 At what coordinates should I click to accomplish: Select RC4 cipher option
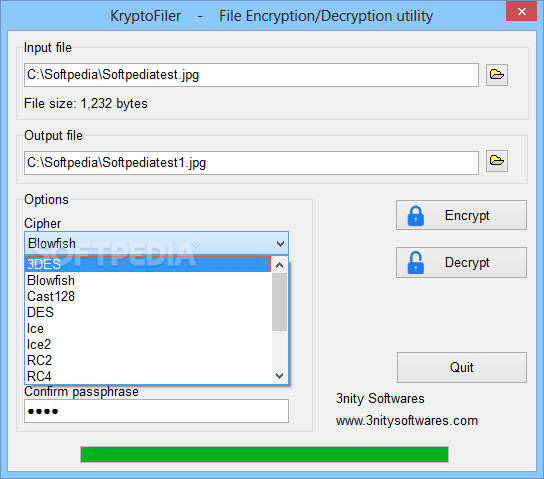tap(148, 376)
